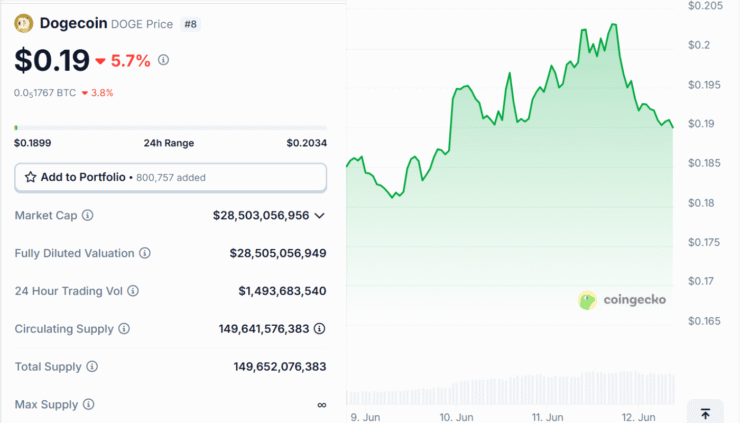
Task: Click the 149,652,076,383 total supply value
Action: click(x=280, y=366)
